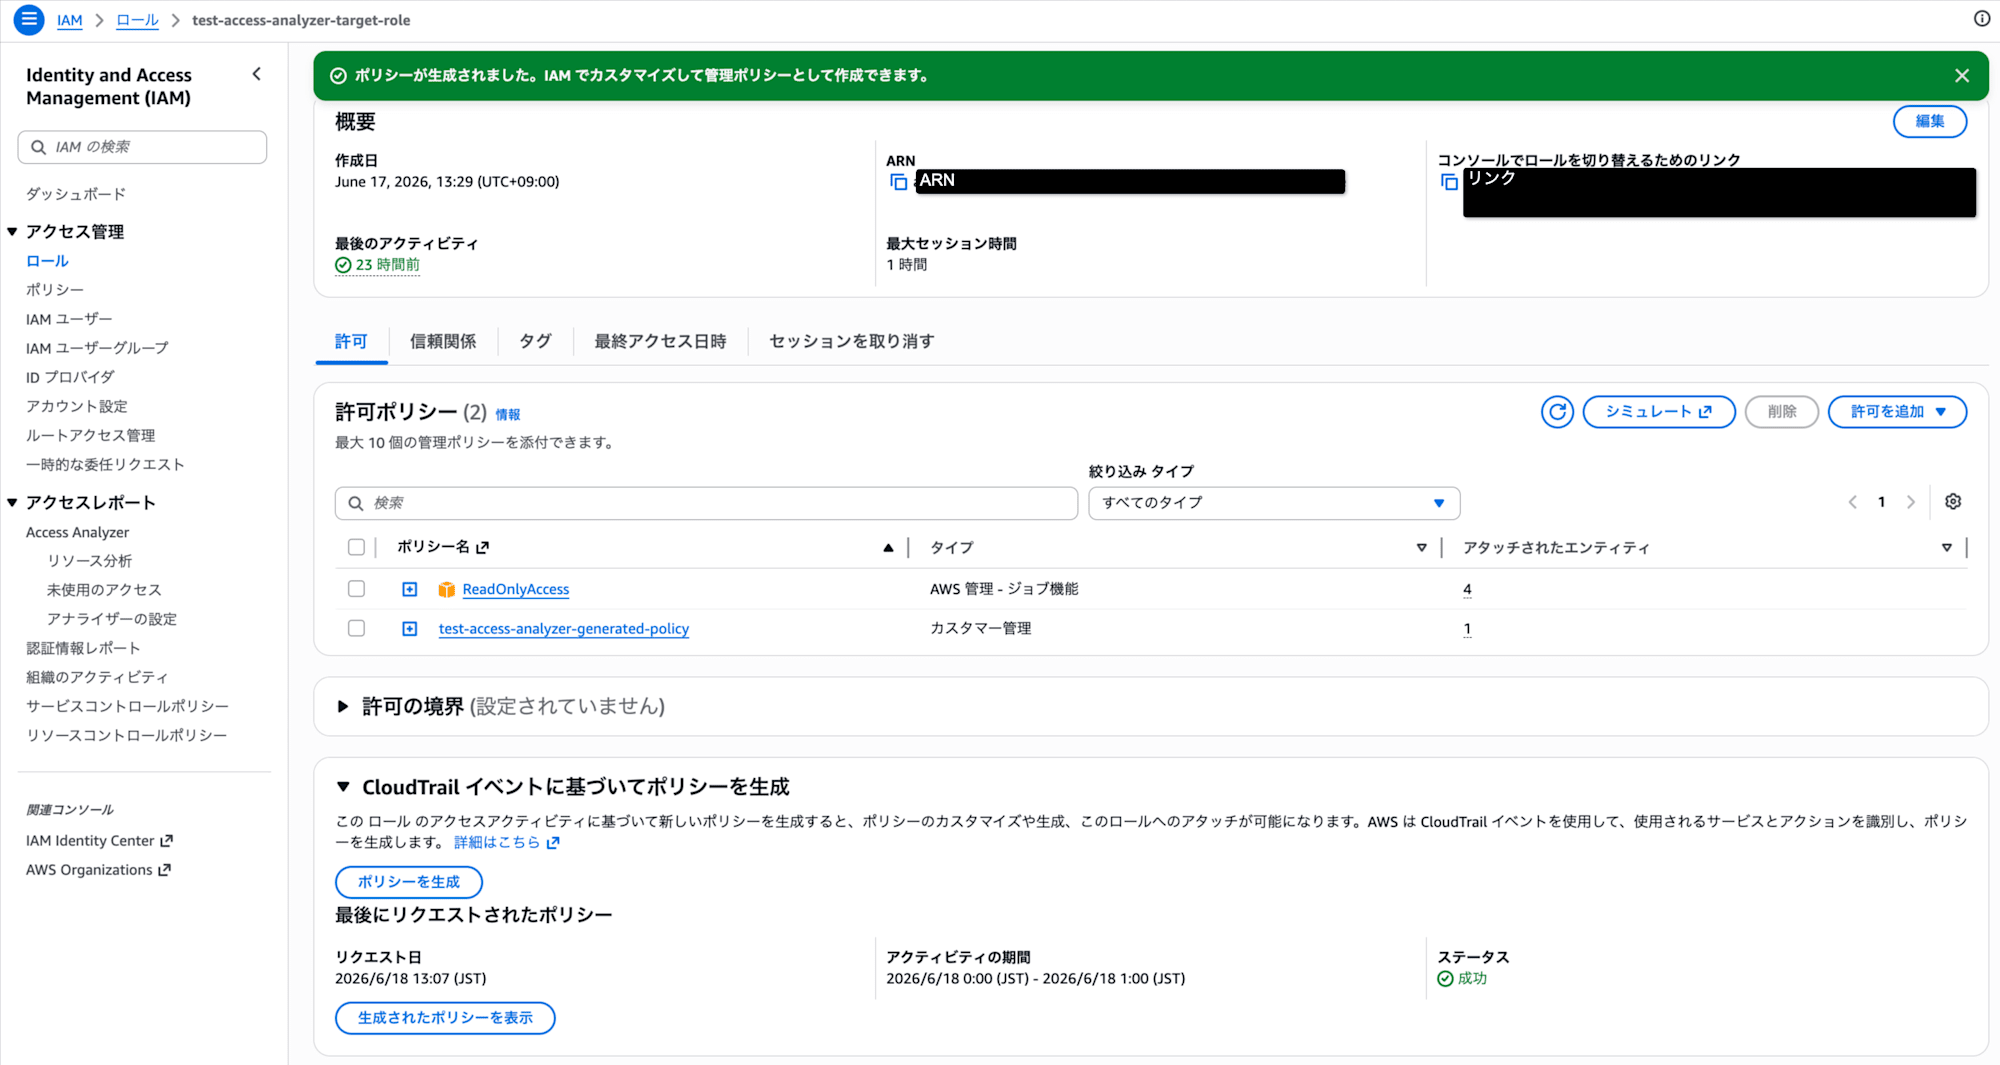Dismiss the green policy generated banner
The height and width of the screenshot is (1065, 2000).
pyautogui.click(x=1962, y=76)
